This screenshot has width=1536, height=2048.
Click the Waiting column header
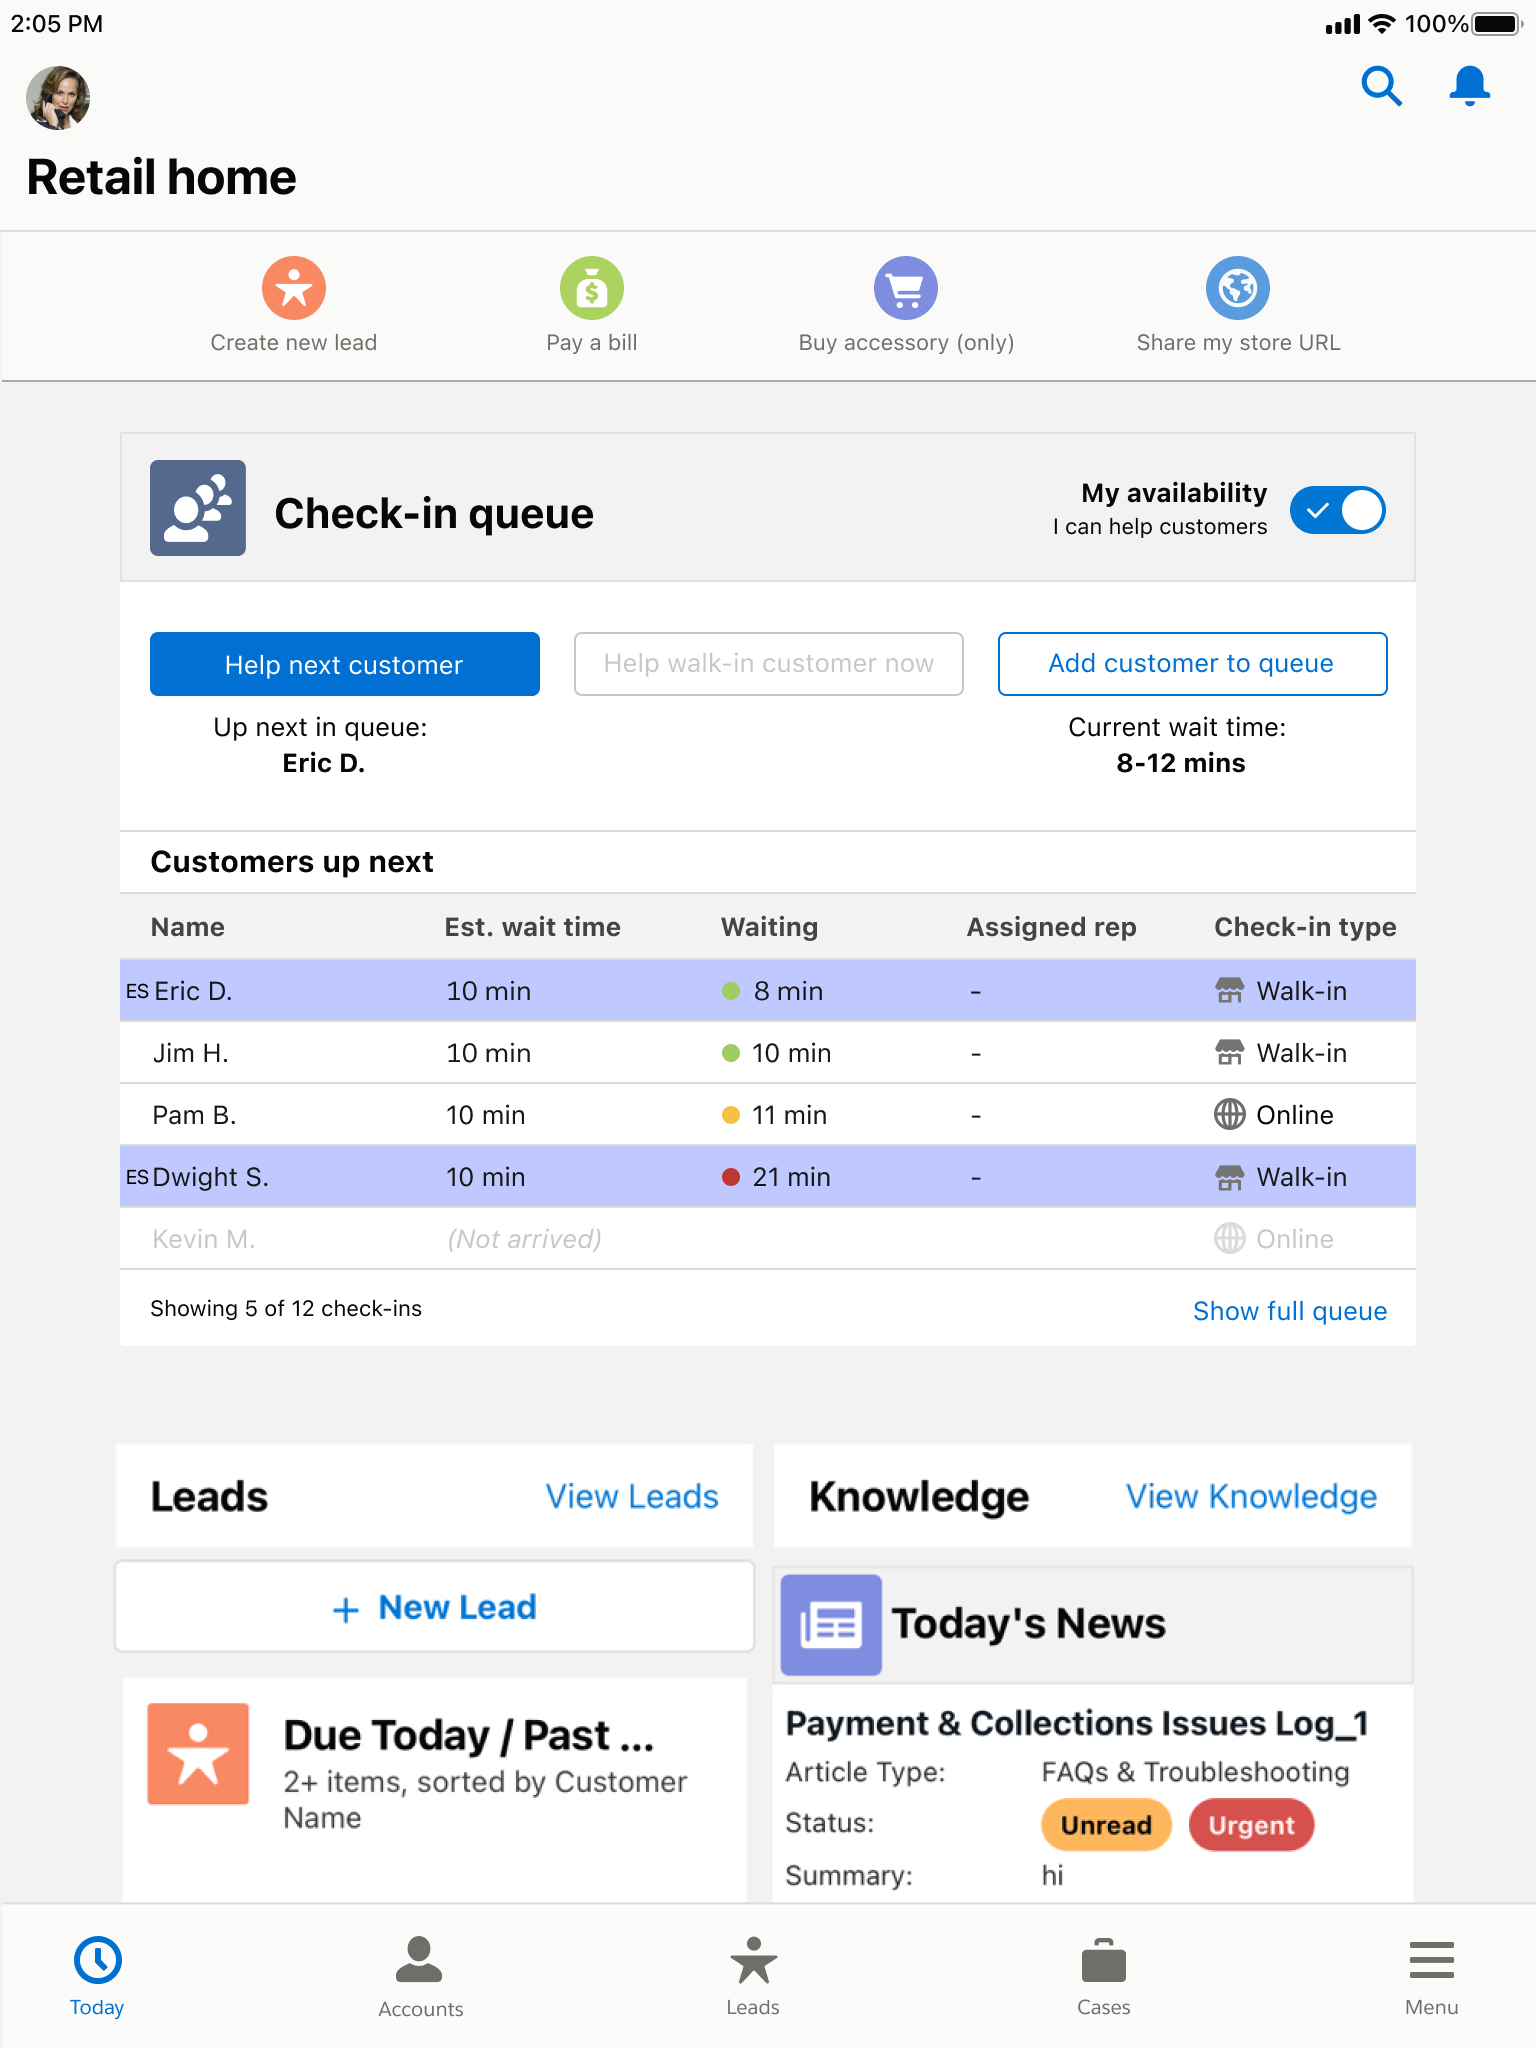(x=769, y=927)
